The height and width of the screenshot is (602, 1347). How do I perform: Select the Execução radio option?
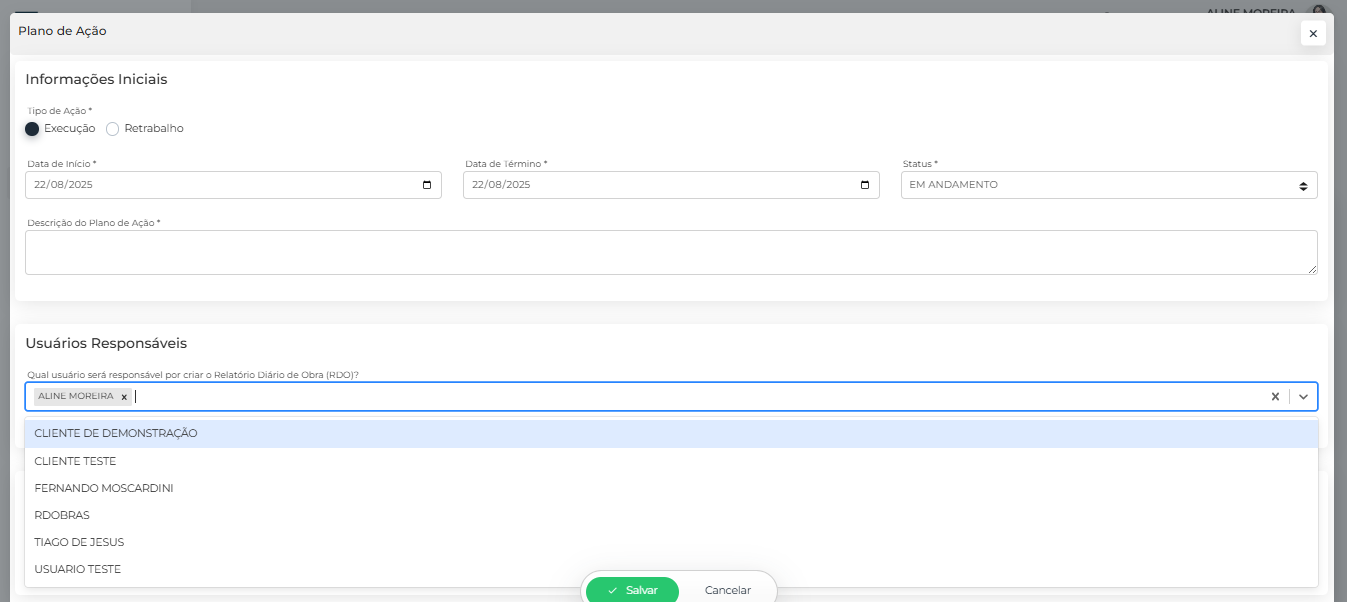pyautogui.click(x=32, y=129)
